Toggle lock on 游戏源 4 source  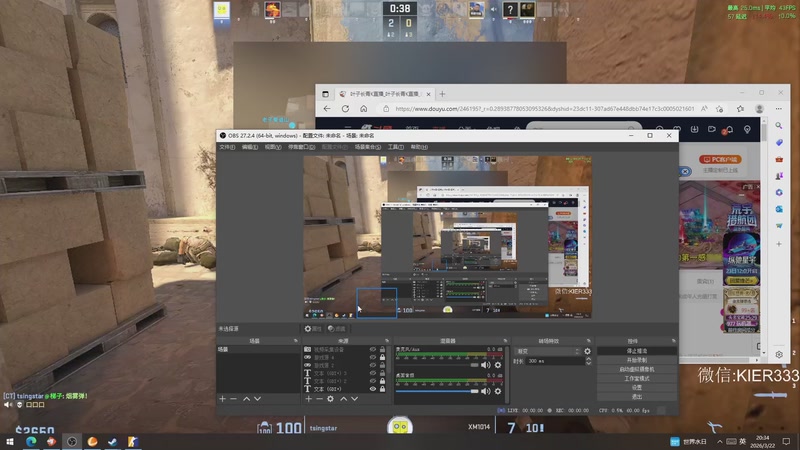click(x=382, y=357)
